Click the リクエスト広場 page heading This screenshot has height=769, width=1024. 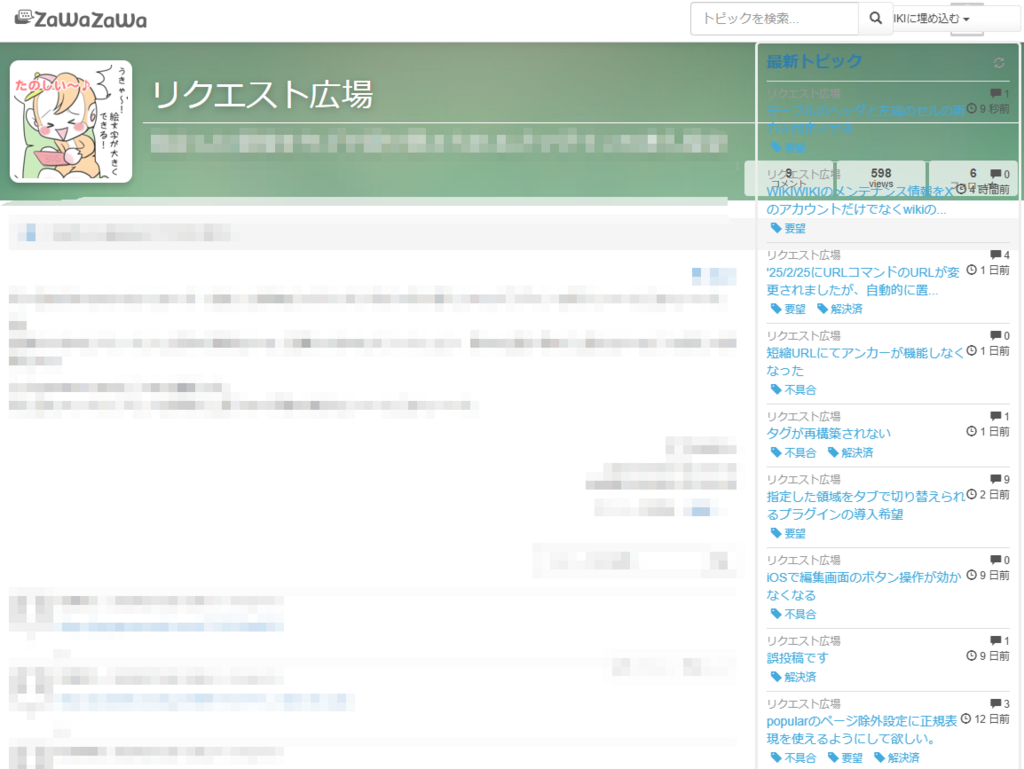tap(262, 95)
